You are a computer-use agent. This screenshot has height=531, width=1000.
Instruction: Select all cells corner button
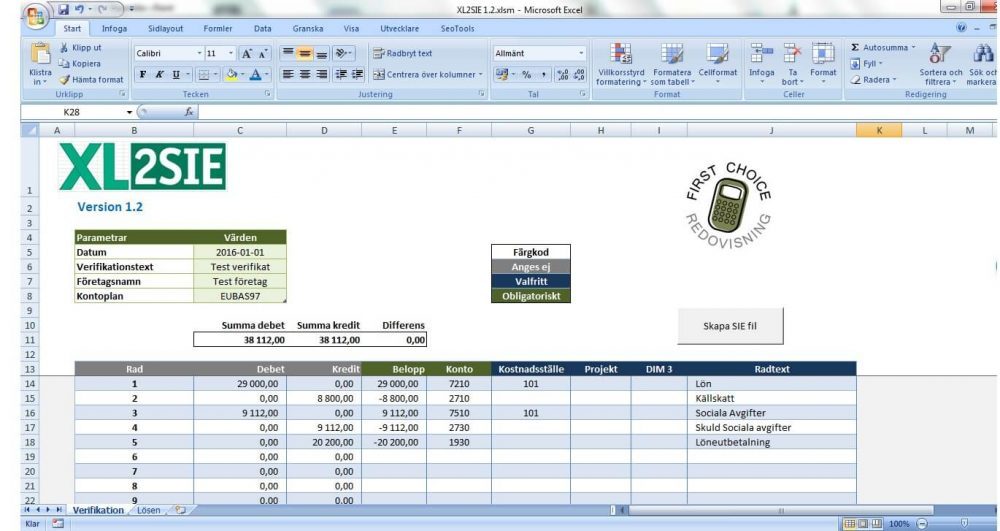pyautogui.click(x=30, y=130)
